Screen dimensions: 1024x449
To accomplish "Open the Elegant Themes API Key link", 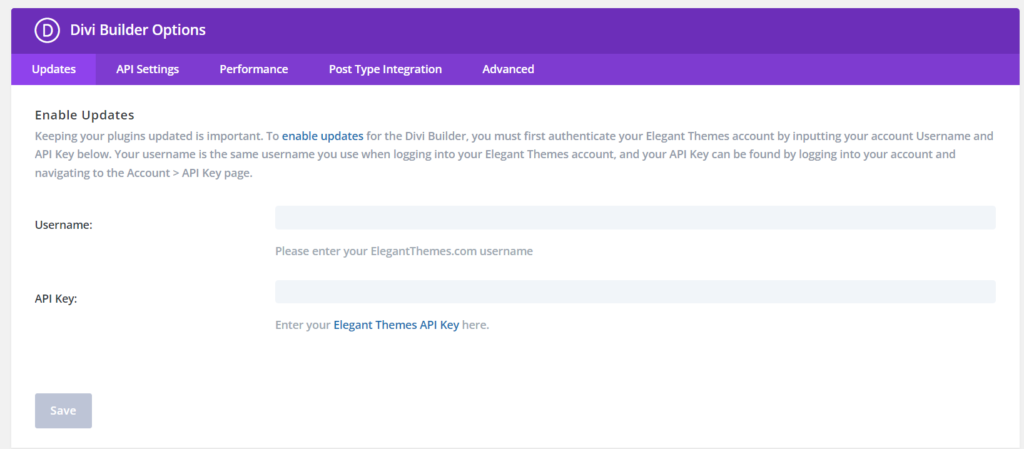I will 396,324.
